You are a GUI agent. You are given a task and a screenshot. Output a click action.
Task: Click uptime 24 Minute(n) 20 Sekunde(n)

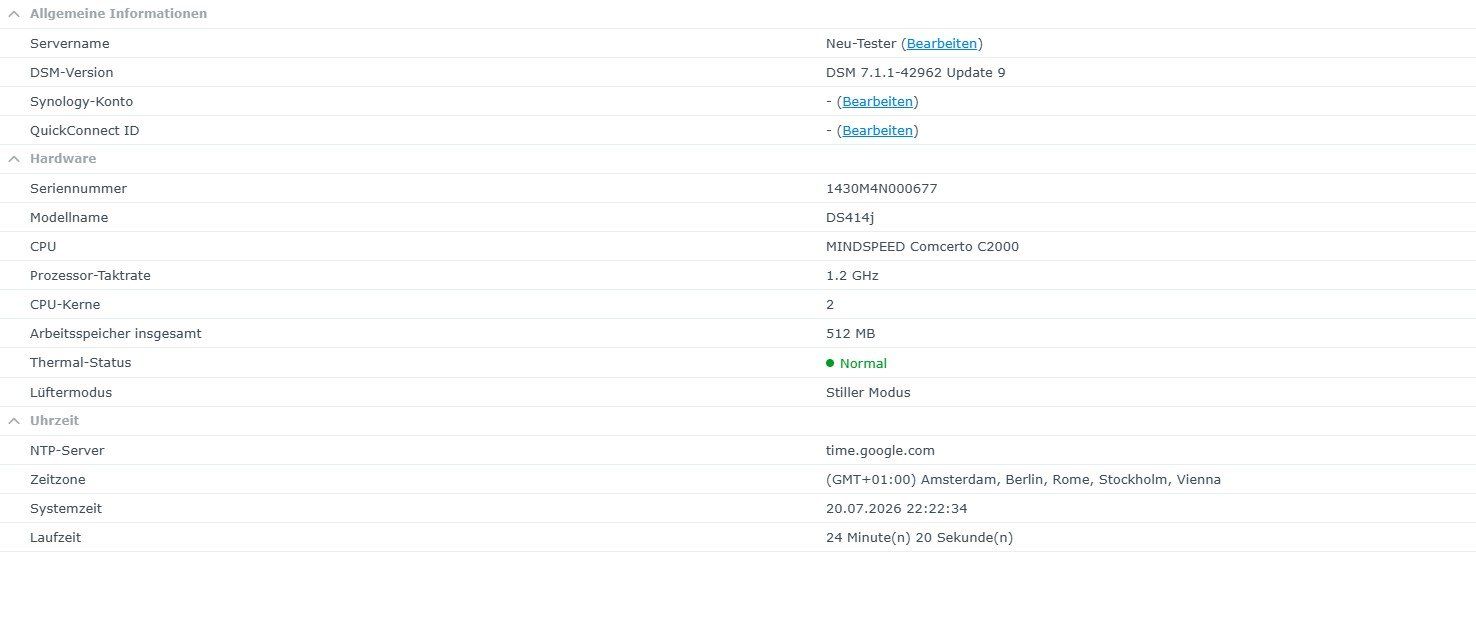[920, 538]
